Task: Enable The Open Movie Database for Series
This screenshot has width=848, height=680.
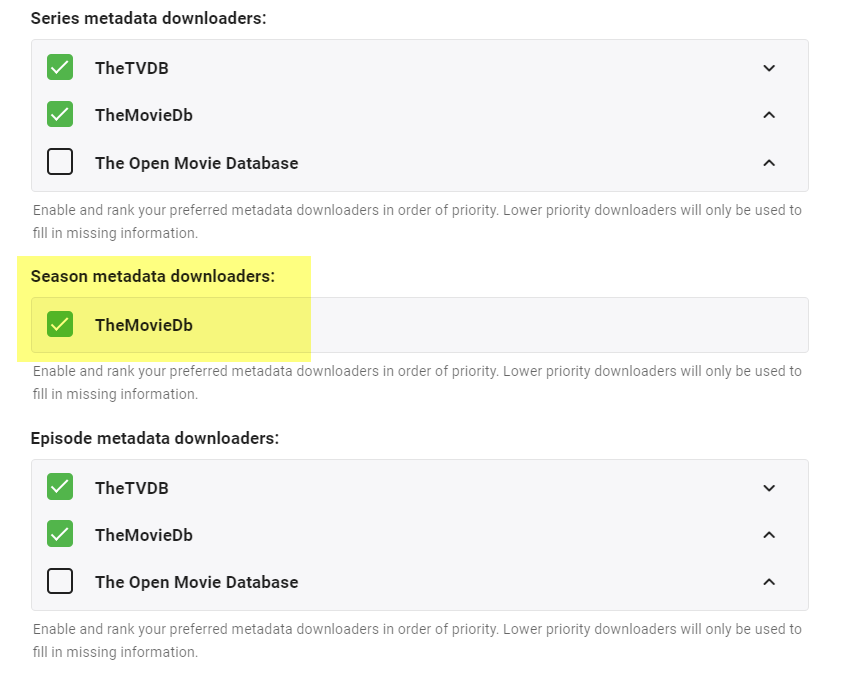Action: tap(60, 162)
